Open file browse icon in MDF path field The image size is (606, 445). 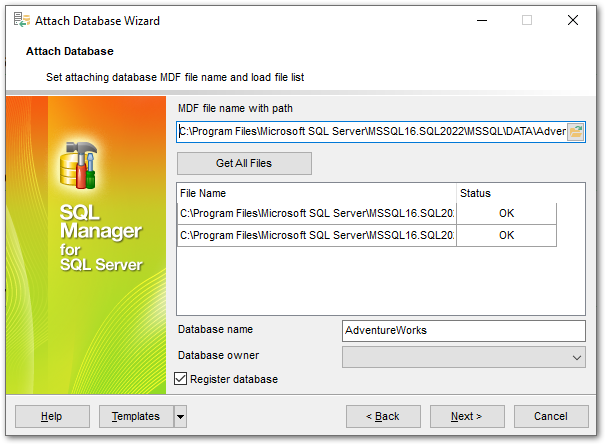(575, 132)
